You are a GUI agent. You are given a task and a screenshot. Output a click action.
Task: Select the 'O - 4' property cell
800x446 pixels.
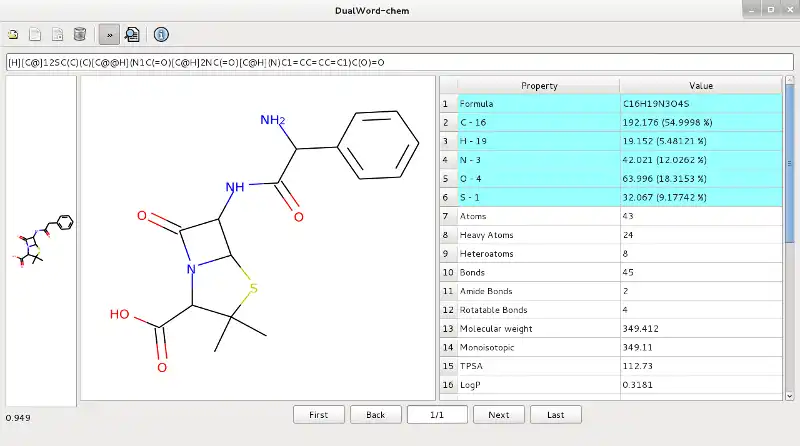tap(539, 179)
